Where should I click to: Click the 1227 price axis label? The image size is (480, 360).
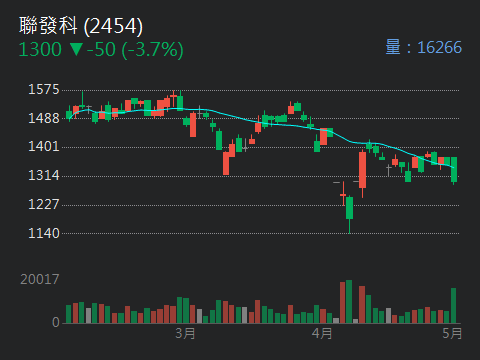tap(44, 204)
